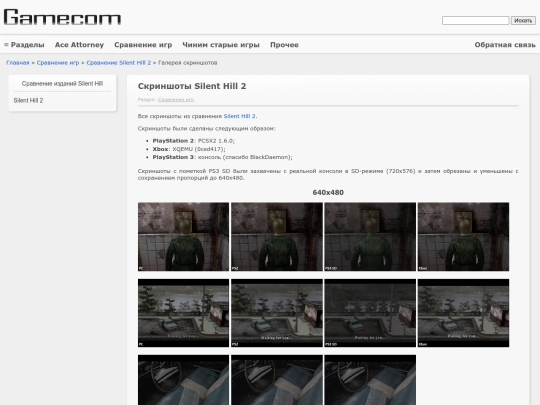The image size is (540, 405).
Task: Open the Xbox parking lot screenshot
Action: (463, 313)
